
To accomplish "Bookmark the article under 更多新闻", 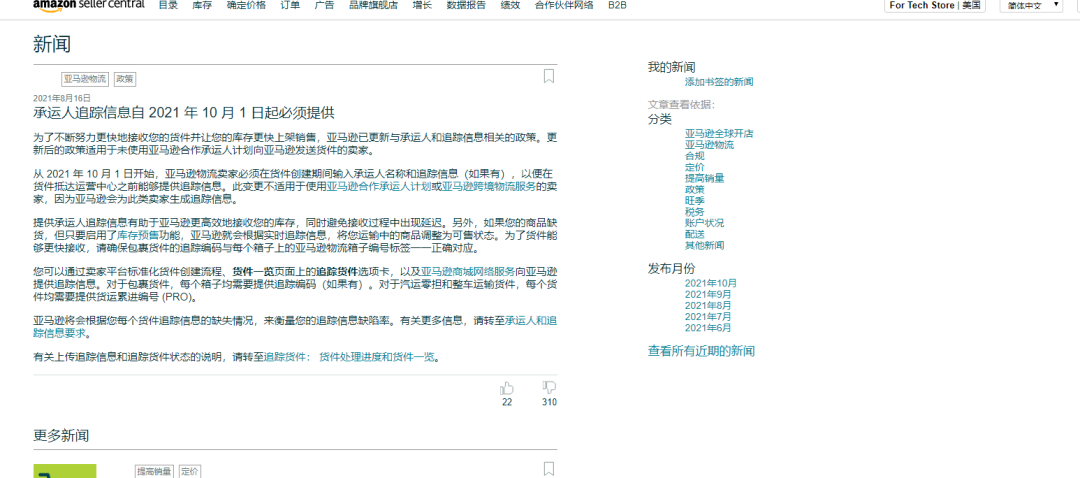I will (x=548, y=469).
